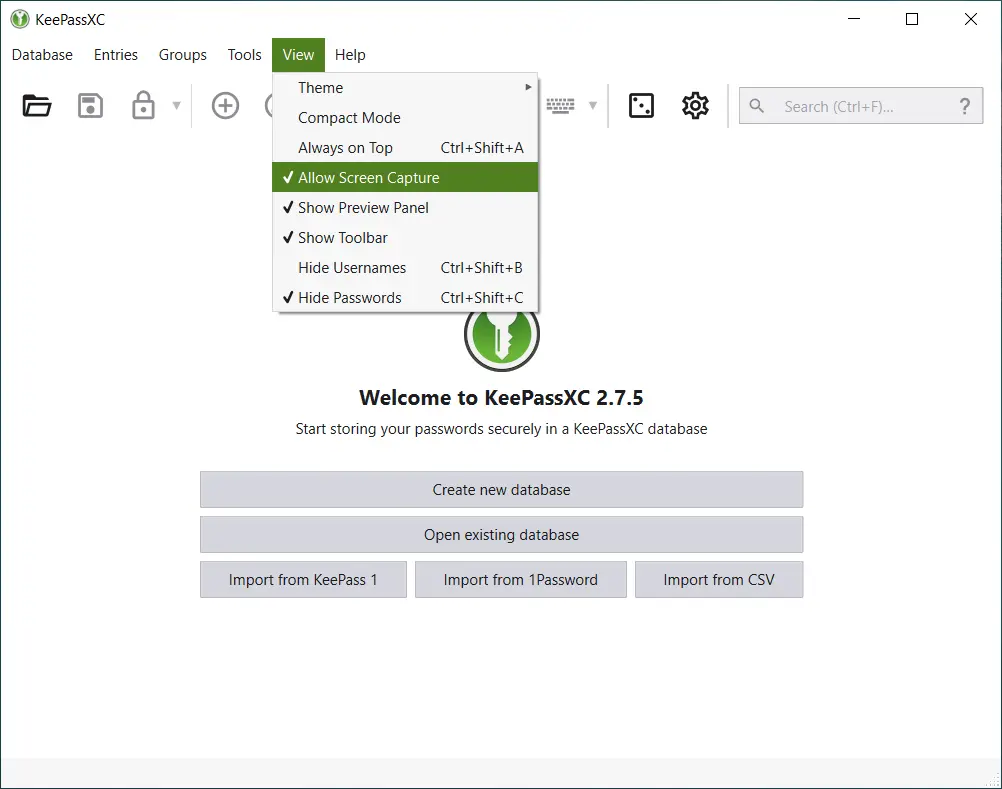Toggle Always on Top option

(x=405, y=148)
